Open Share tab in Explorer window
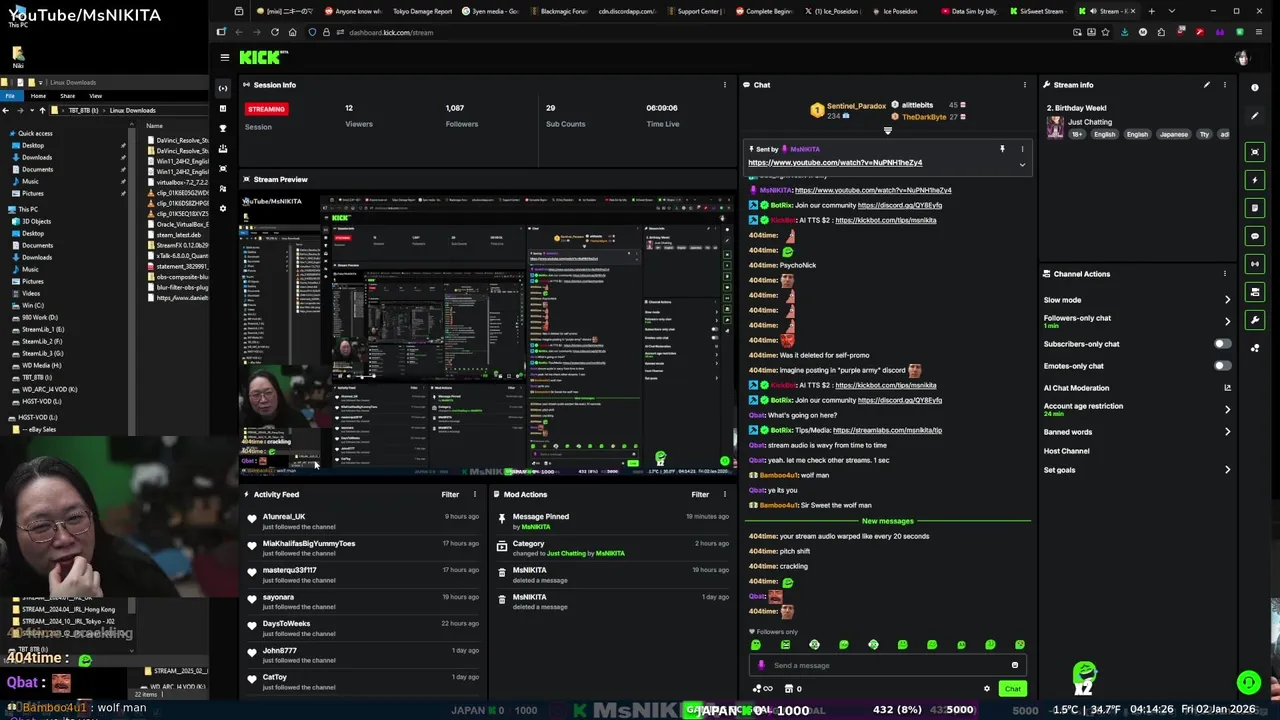The image size is (1280, 720). point(67,96)
